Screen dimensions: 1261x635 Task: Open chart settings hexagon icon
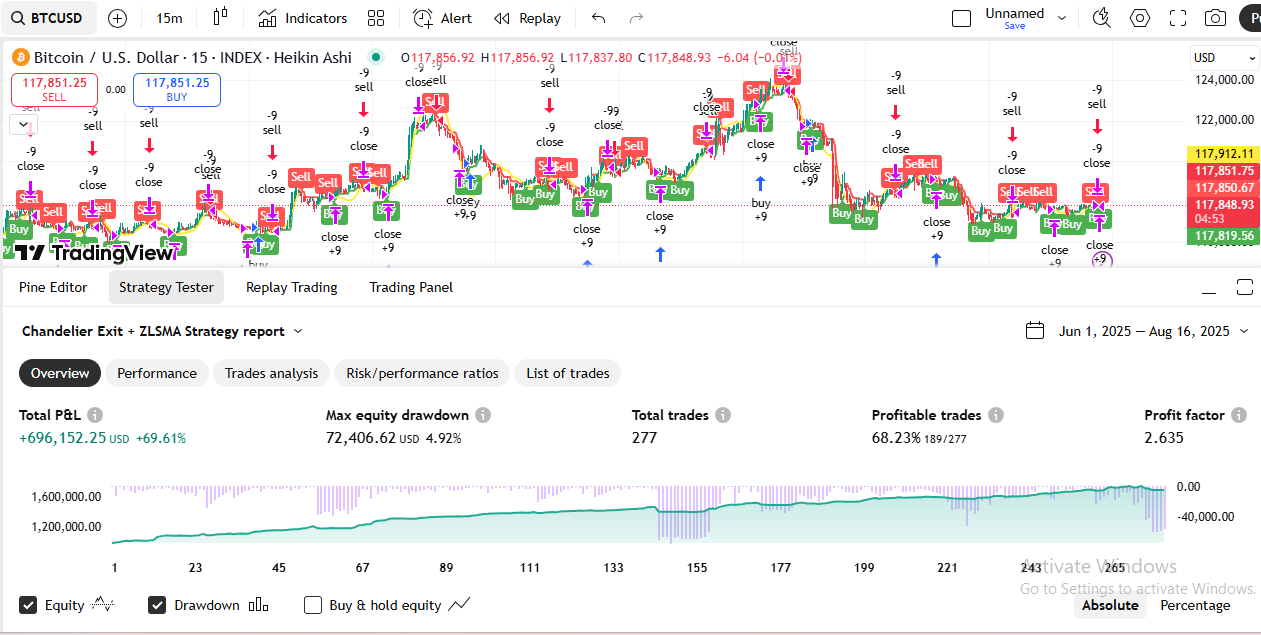(x=1140, y=18)
